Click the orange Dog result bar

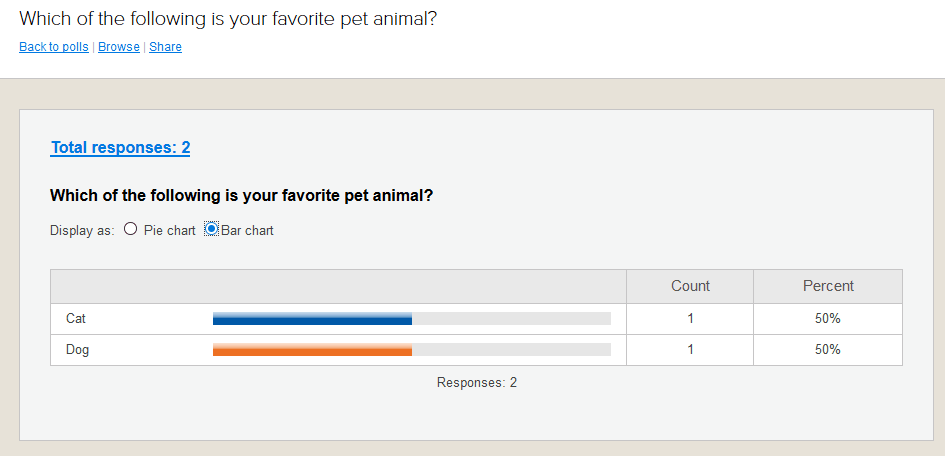click(312, 349)
